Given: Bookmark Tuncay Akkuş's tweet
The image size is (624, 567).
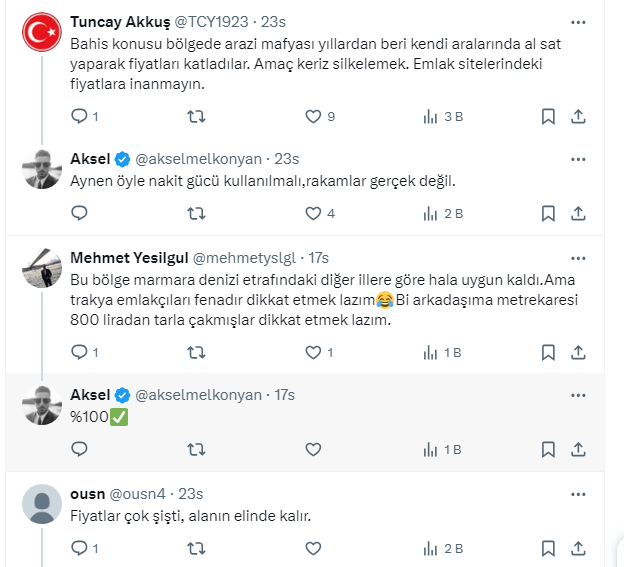Looking at the screenshot, I should pos(548,117).
